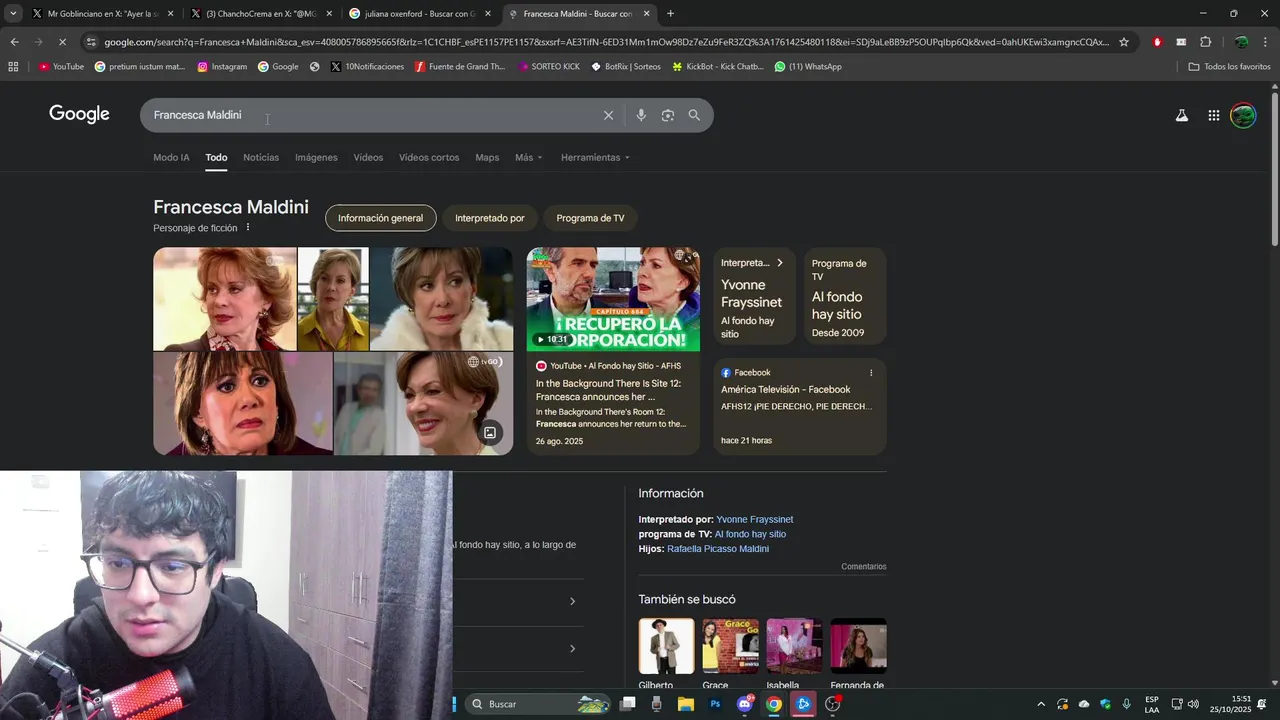Switch to Chrome in the taskbar
Image resolution: width=1280 pixels, height=720 pixels.
coord(773,704)
